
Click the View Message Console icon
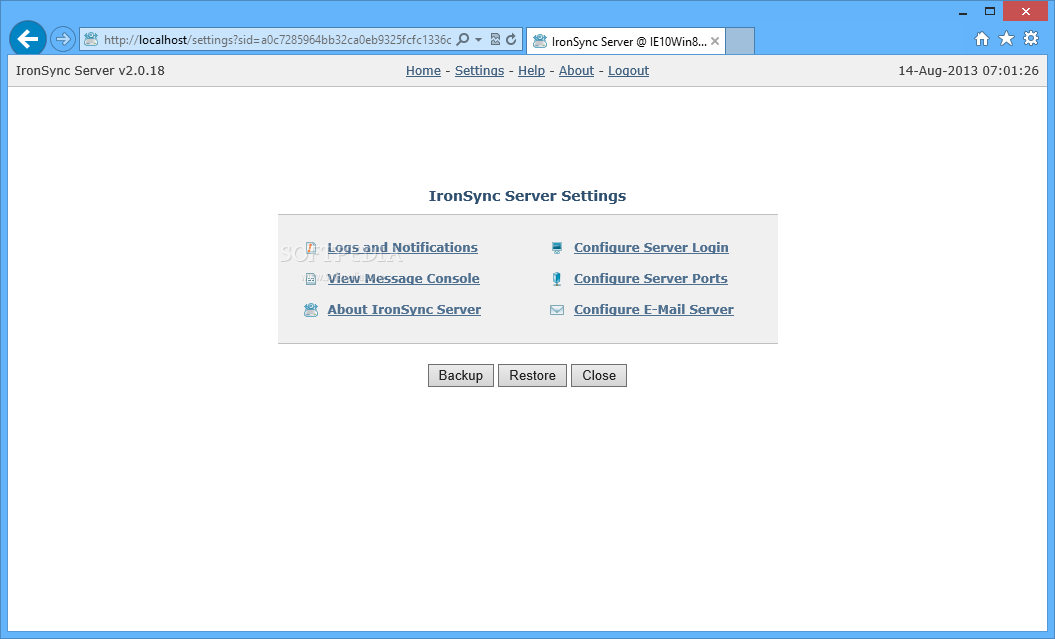point(310,279)
